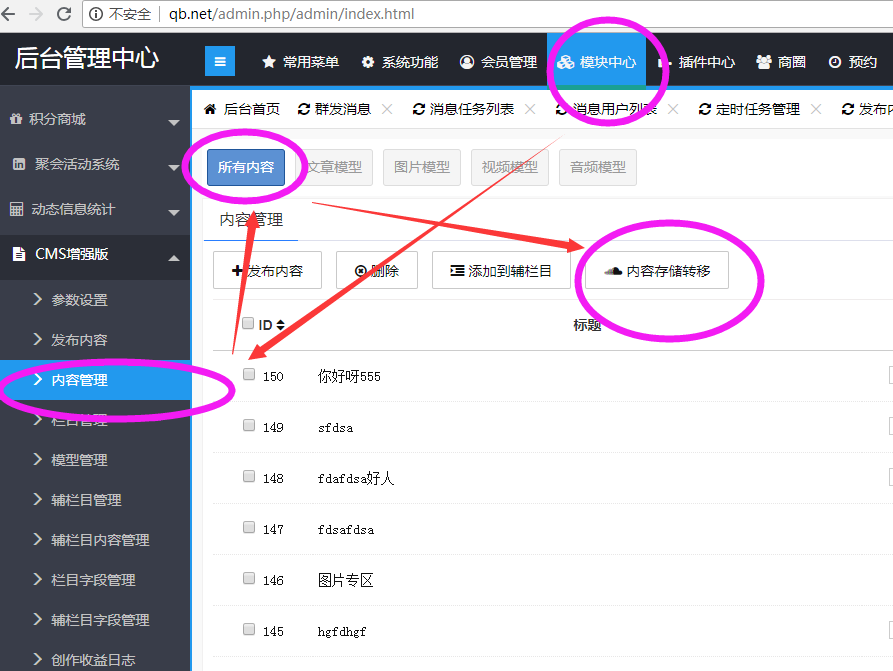Click the gear icon beside 系统功能
The width and height of the screenshot is (893, 671).
click(x=368, y=62)
